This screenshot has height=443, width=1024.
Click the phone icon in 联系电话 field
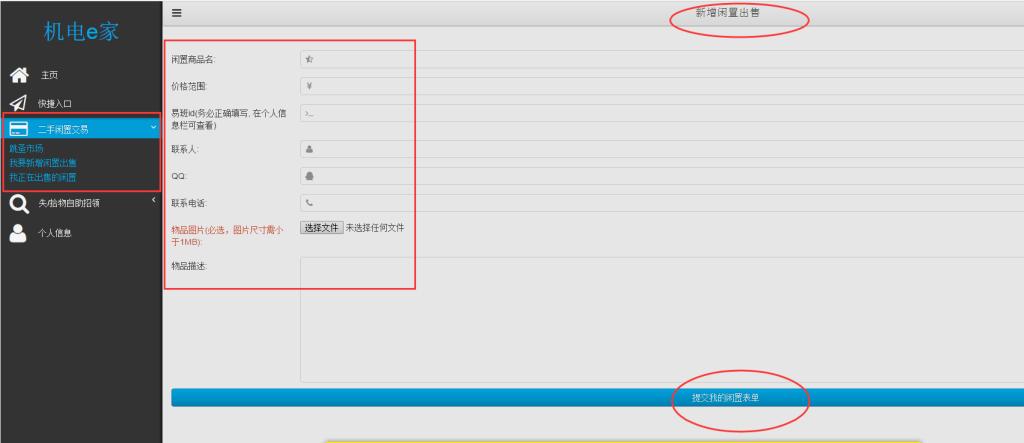309,203
